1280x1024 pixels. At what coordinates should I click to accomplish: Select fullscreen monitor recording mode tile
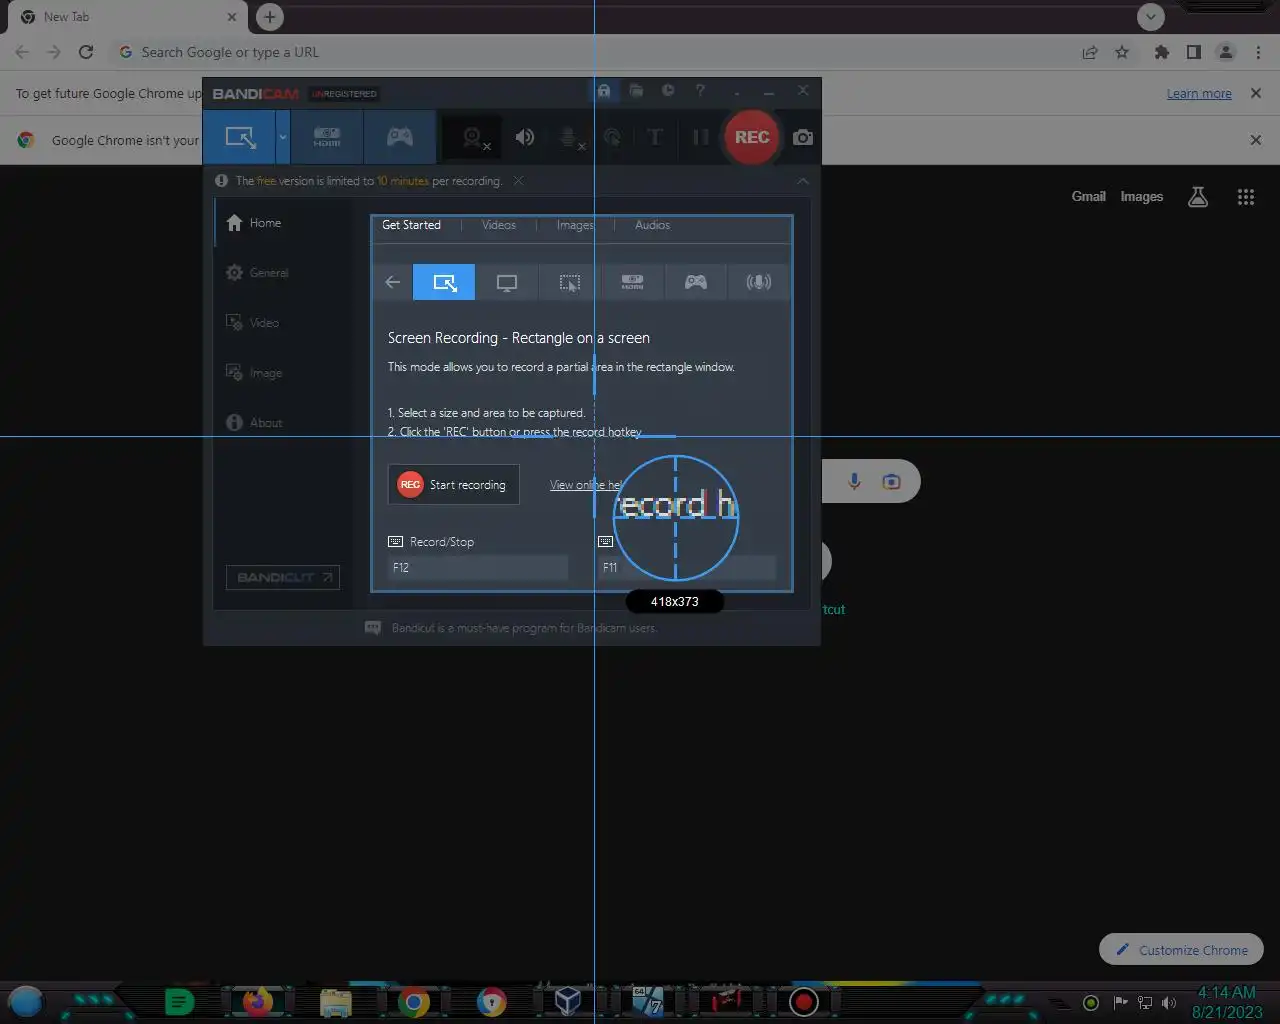coord(507,282)
